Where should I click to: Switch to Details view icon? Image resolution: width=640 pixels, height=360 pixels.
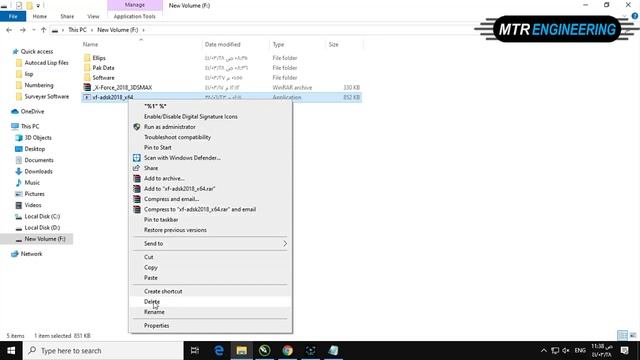[622, 336]
